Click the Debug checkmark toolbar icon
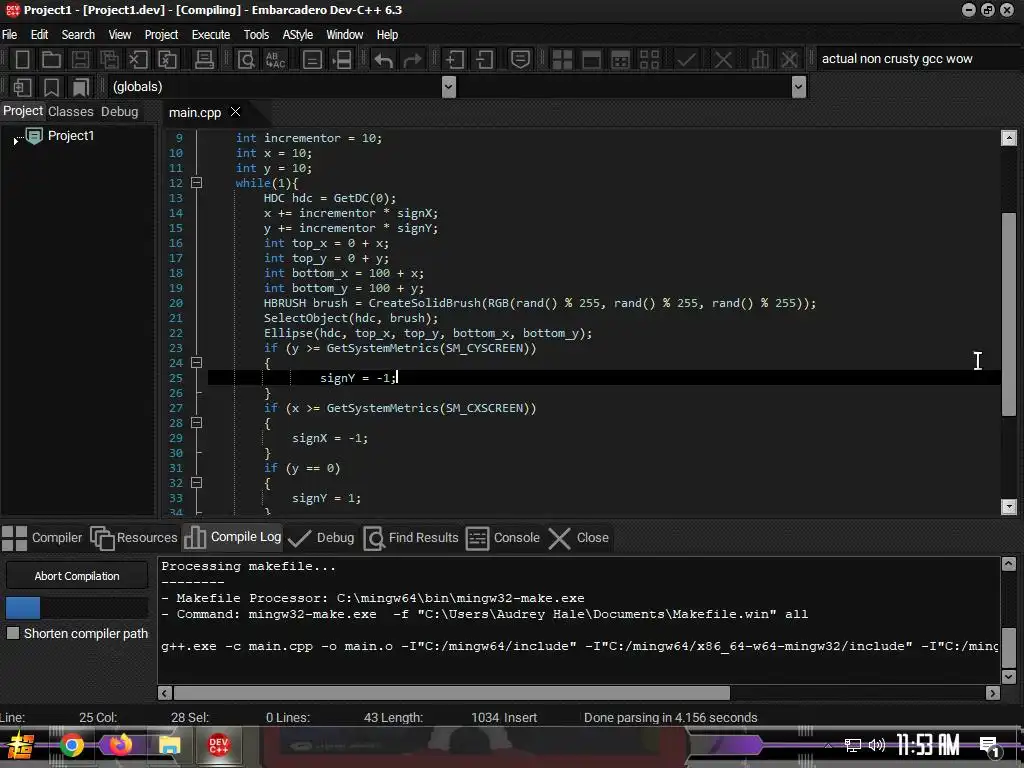1024x768 pixels. pyautogui.click(x=686, y=59)
